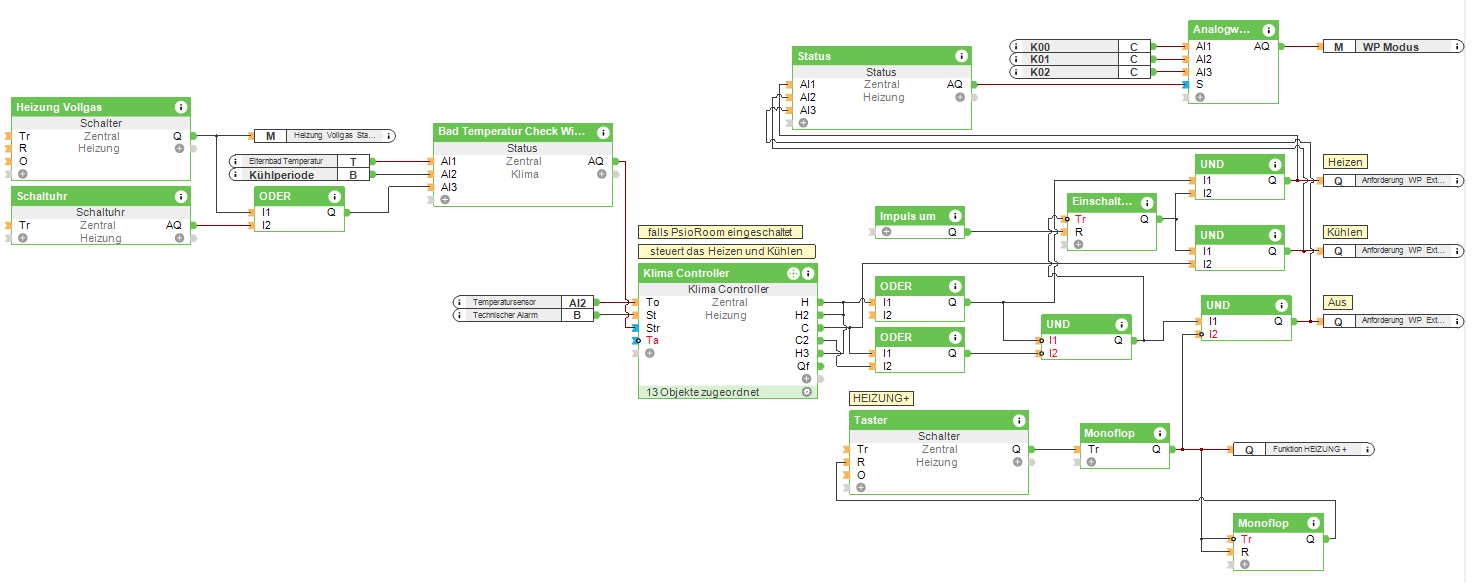The height and width of the screenshot is (583, 1481).
Task: Select the yellow Heizen note label
Action: (1345, 162)
